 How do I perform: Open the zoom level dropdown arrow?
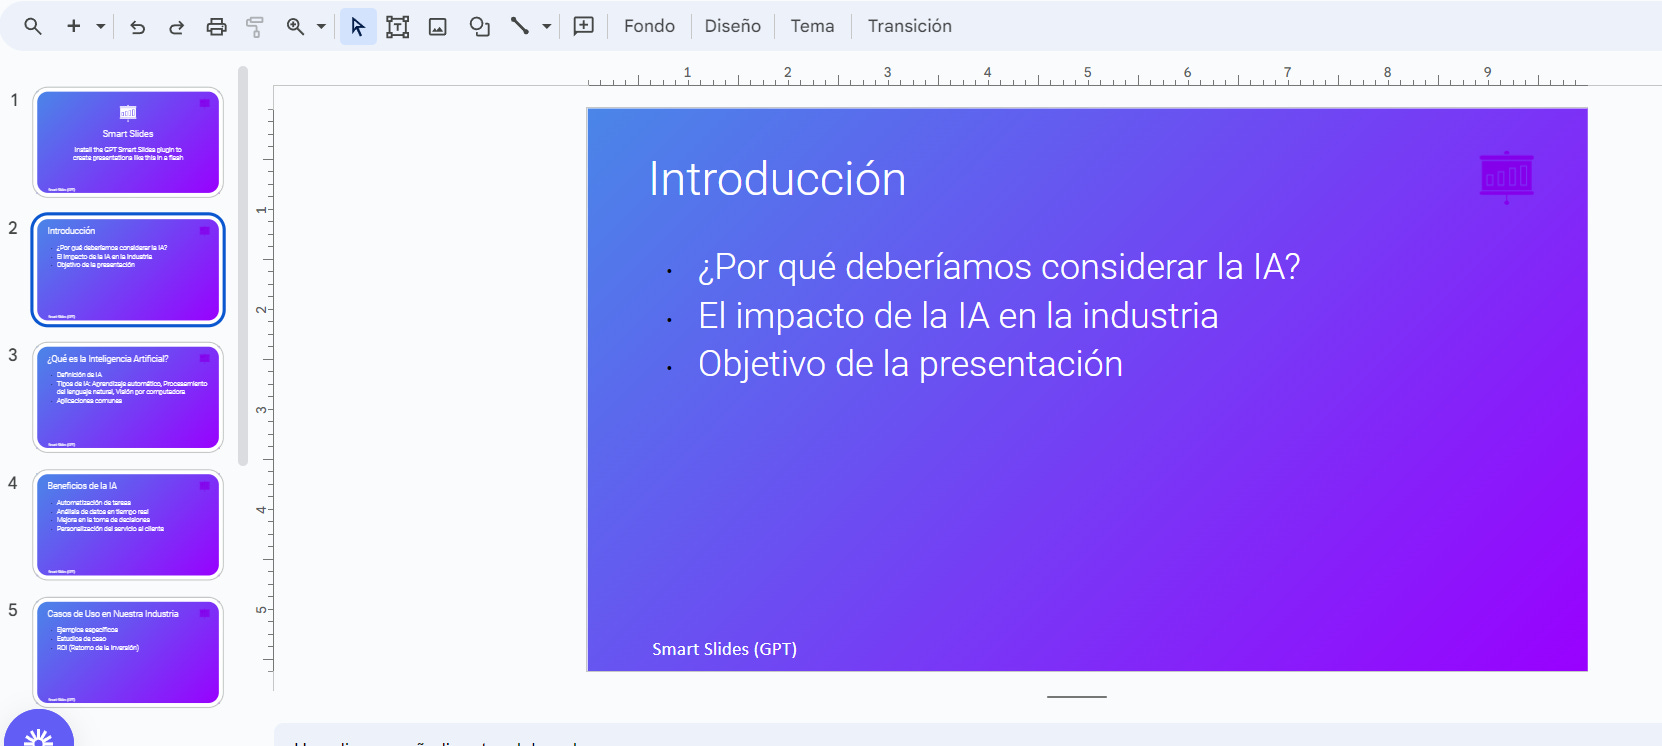coord(321,26)
